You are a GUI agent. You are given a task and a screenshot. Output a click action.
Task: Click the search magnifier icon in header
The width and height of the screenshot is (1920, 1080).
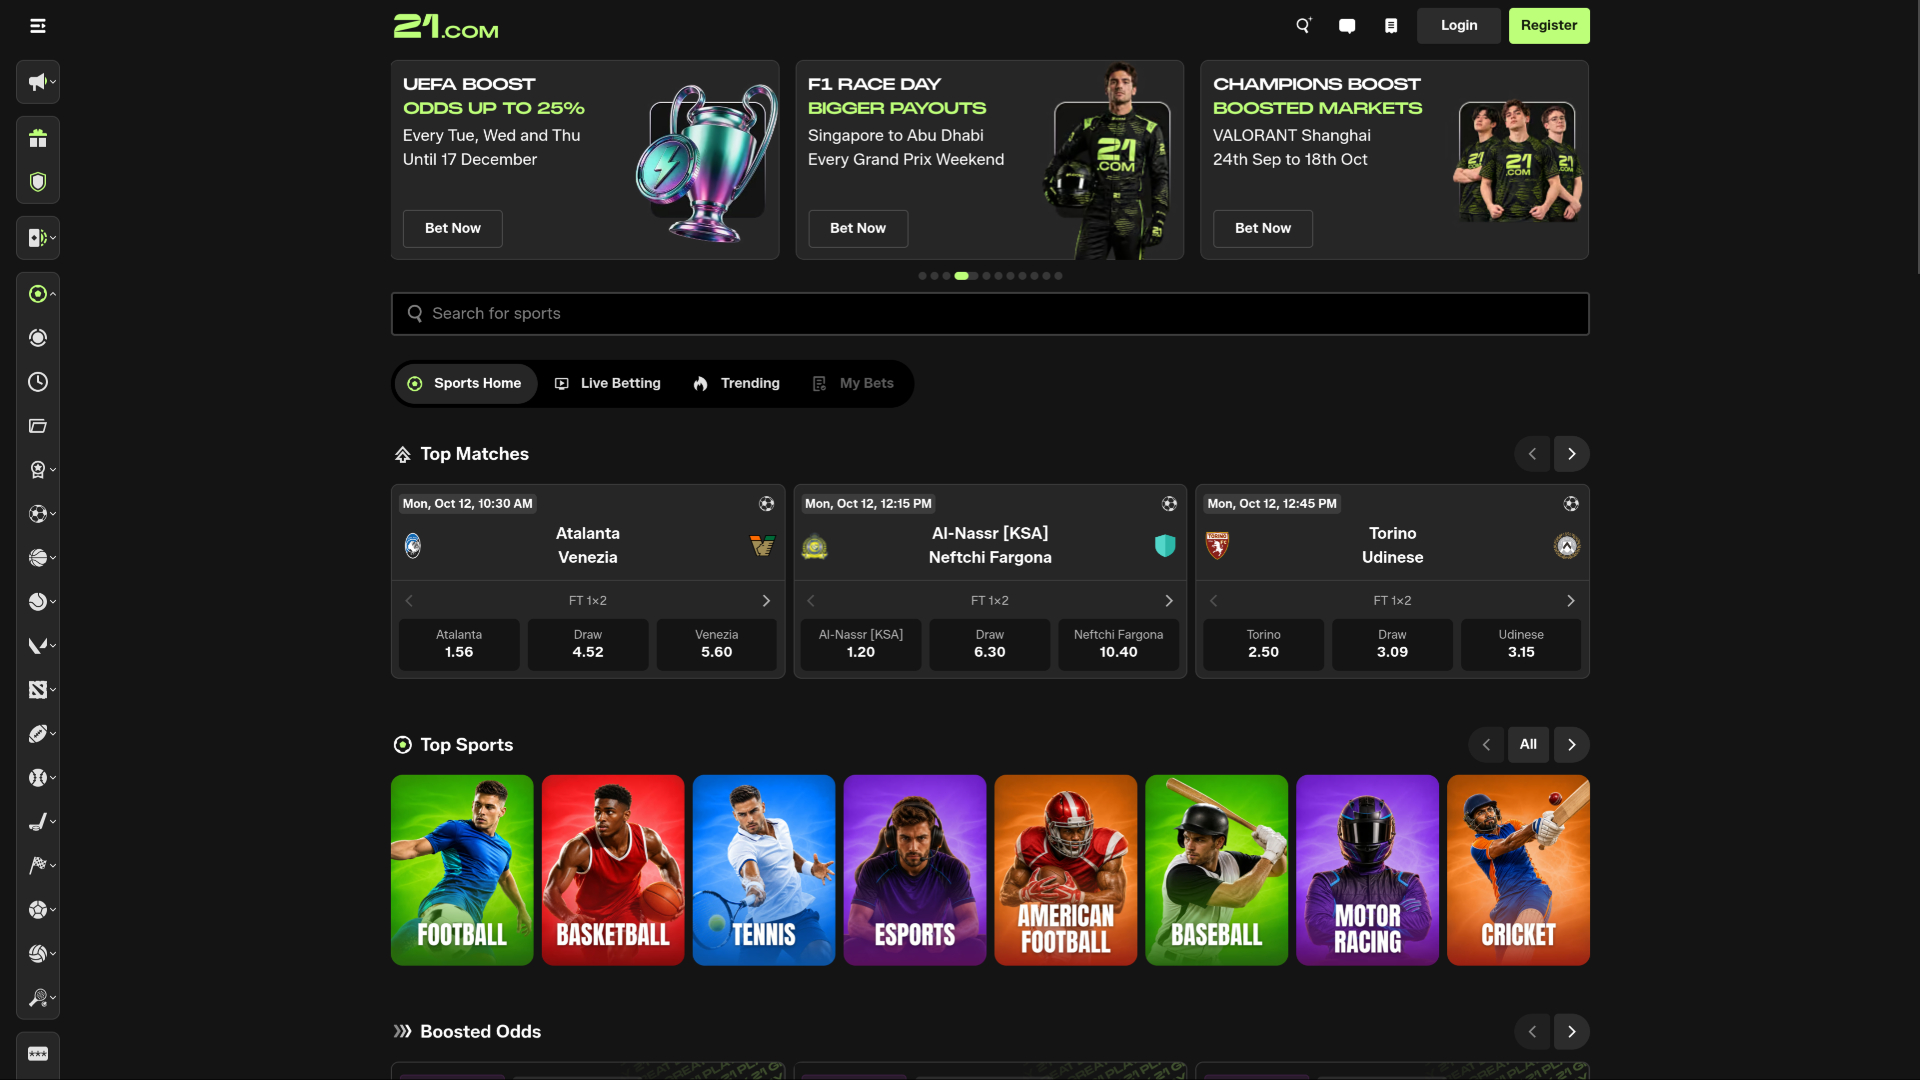[x=1303, y=26]
